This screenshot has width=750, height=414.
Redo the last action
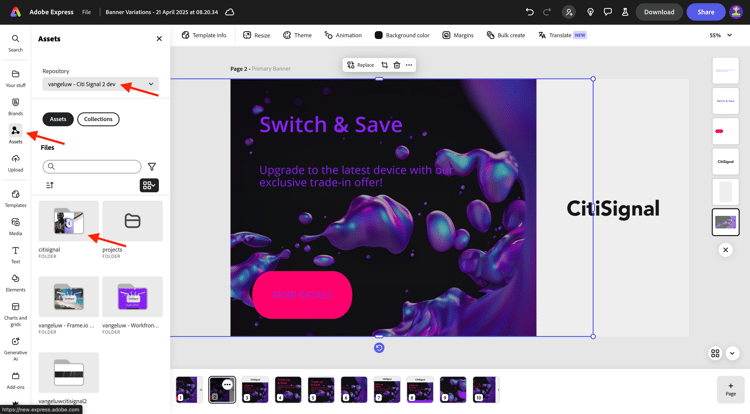pos(547,12)
